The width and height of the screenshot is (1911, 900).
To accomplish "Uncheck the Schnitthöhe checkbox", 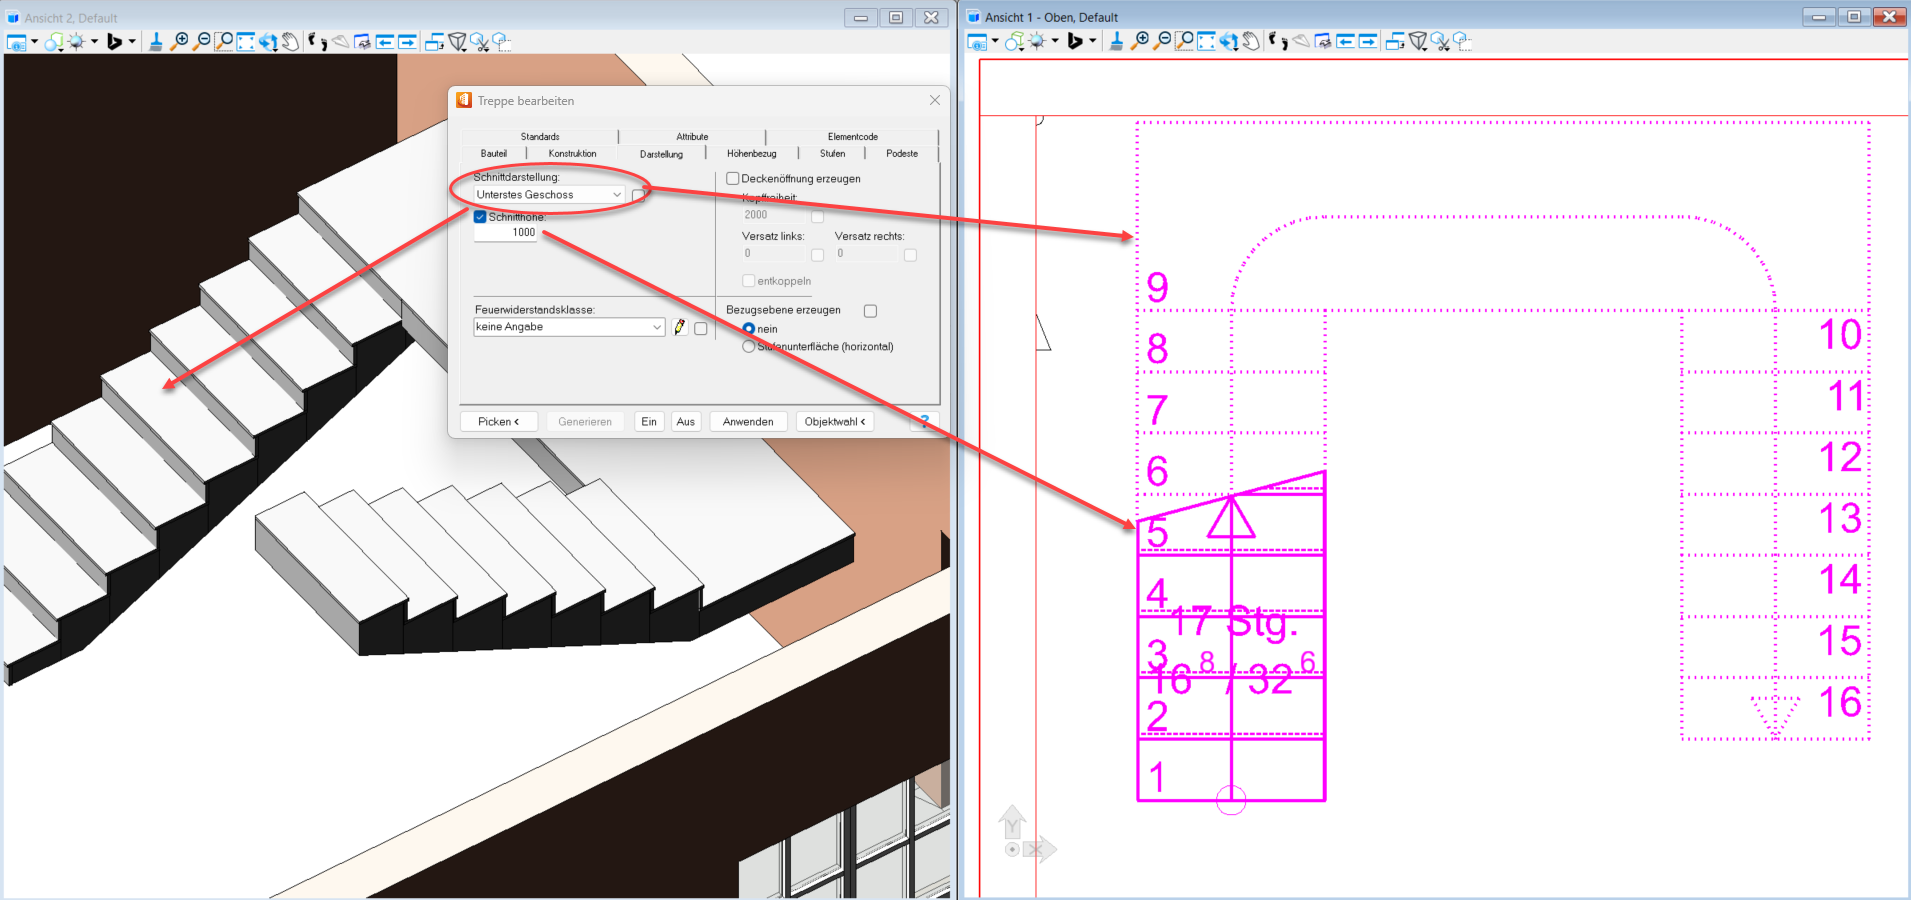I will (x=480, y=217).
